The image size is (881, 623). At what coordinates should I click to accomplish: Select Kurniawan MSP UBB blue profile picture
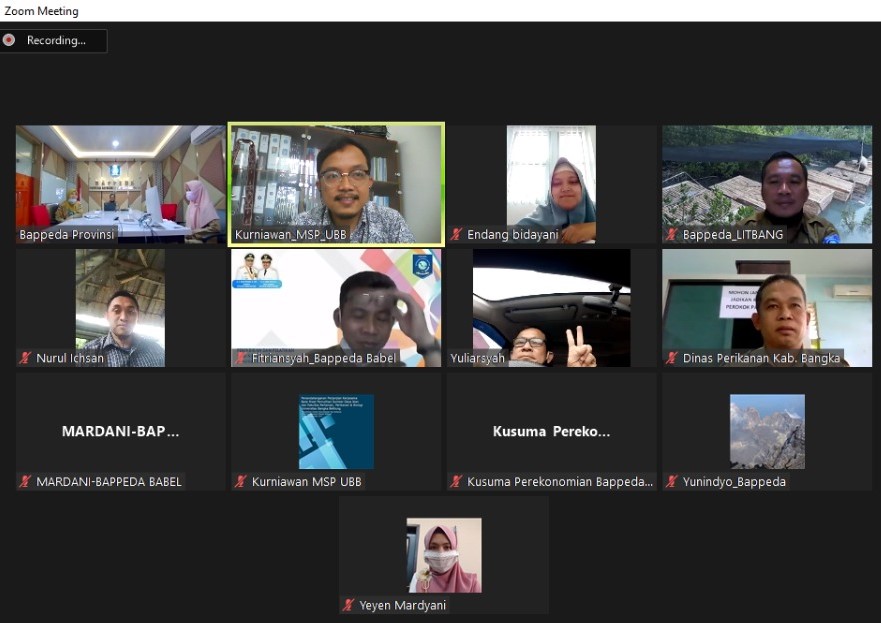(x=336, y=431)
